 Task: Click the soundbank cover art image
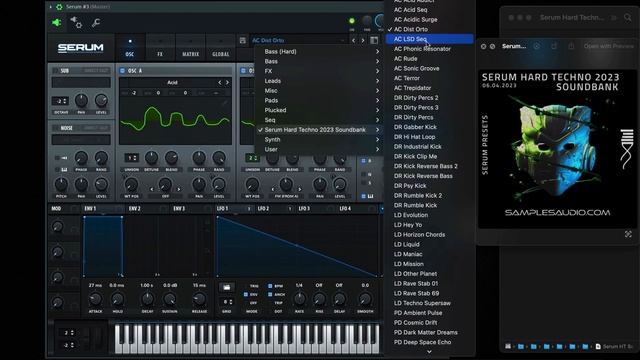coord(557,149)
